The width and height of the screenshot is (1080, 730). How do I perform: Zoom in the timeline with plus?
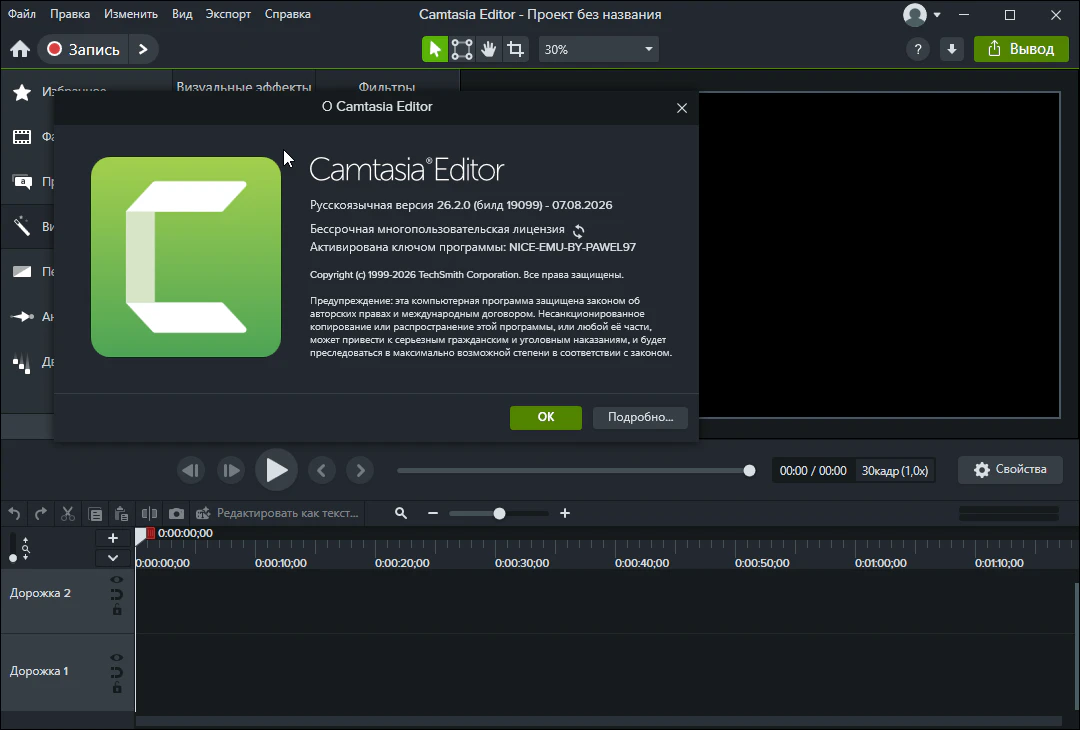[x=565, y=513]
